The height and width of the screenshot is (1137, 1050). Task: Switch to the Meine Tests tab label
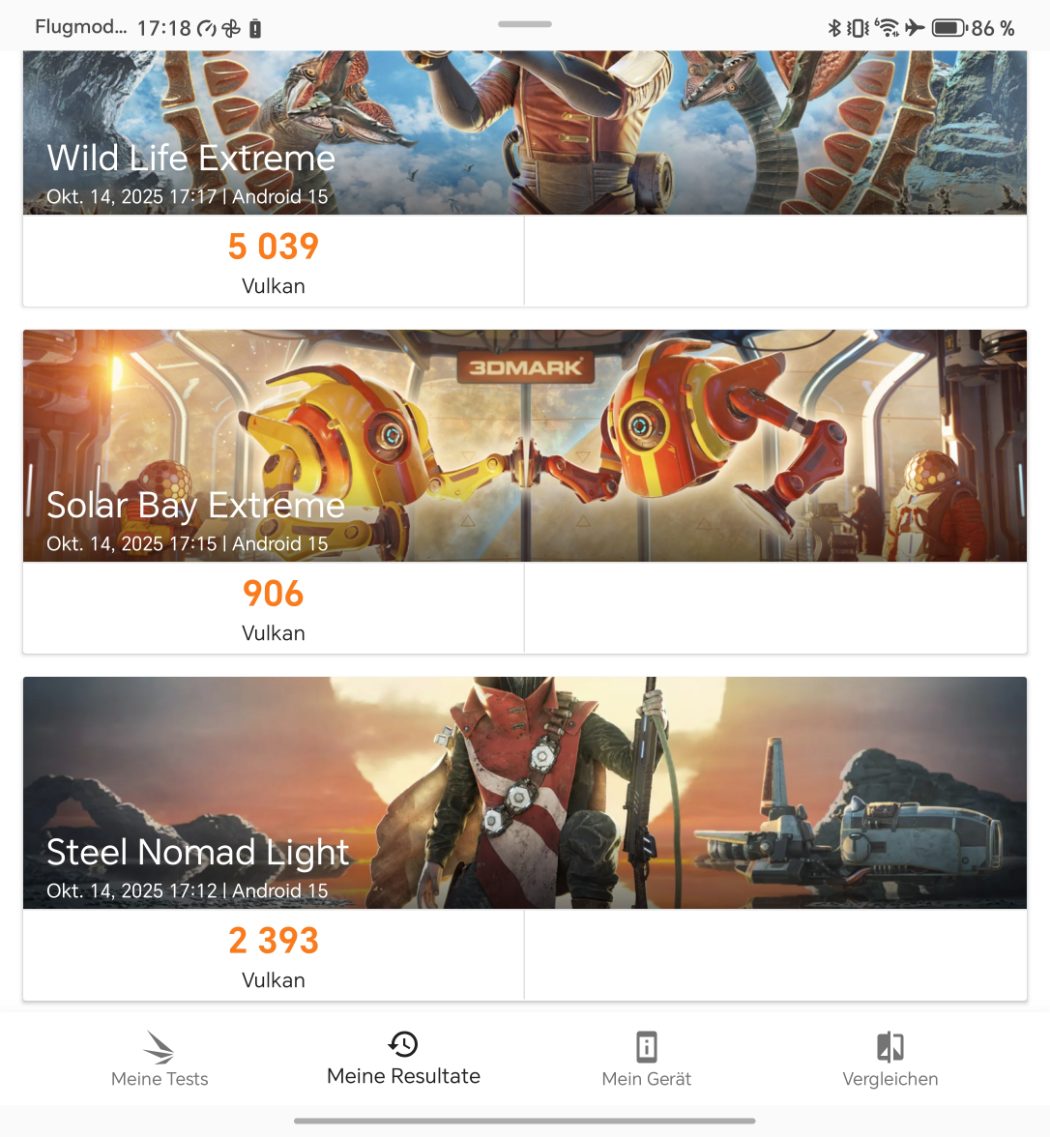click(159, 1079)
